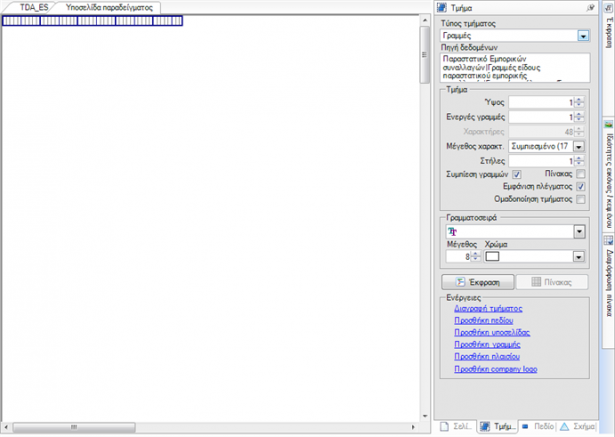Enable the Πίνακας checkbox
Image resolution: width=615 pixels, height=437 pixels.
[580, 174]
